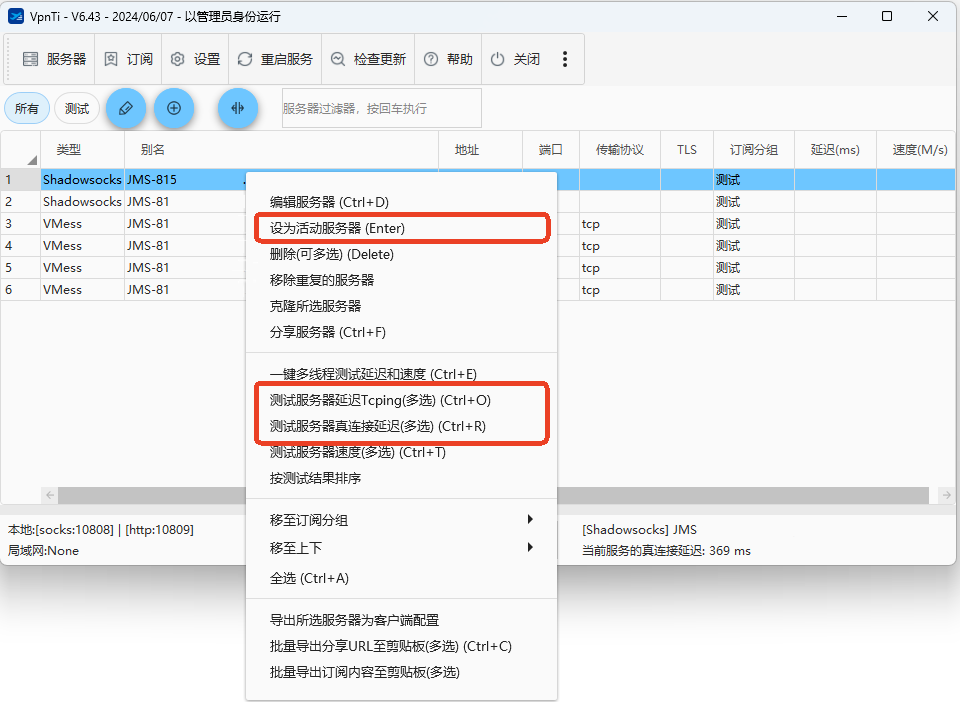Minimize the VpnTi window

(x=842, y=17)
